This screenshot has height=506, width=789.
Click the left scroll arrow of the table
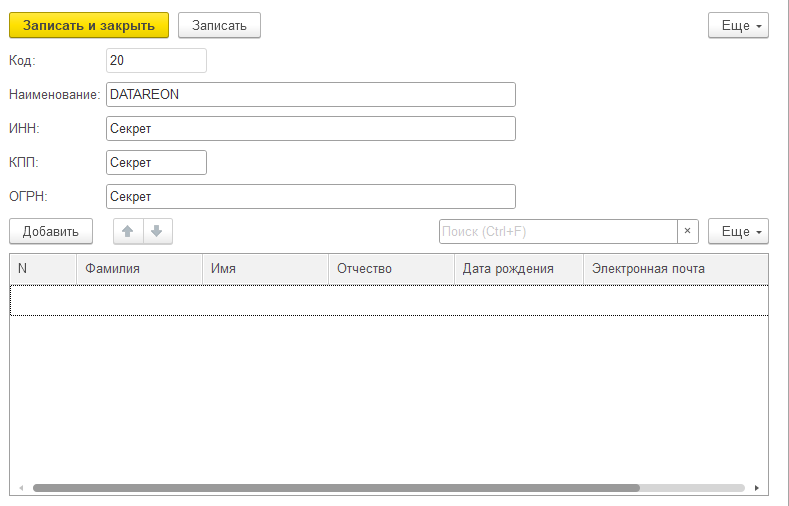[19, 488]
